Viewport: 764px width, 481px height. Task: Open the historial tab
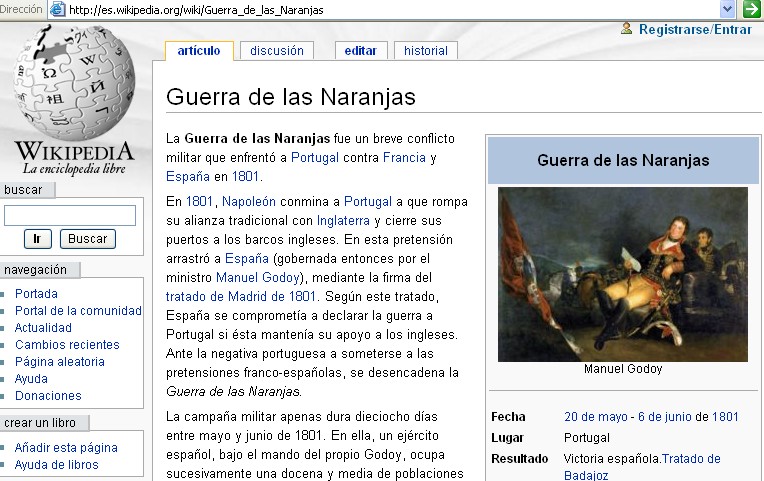coord(425,51)
